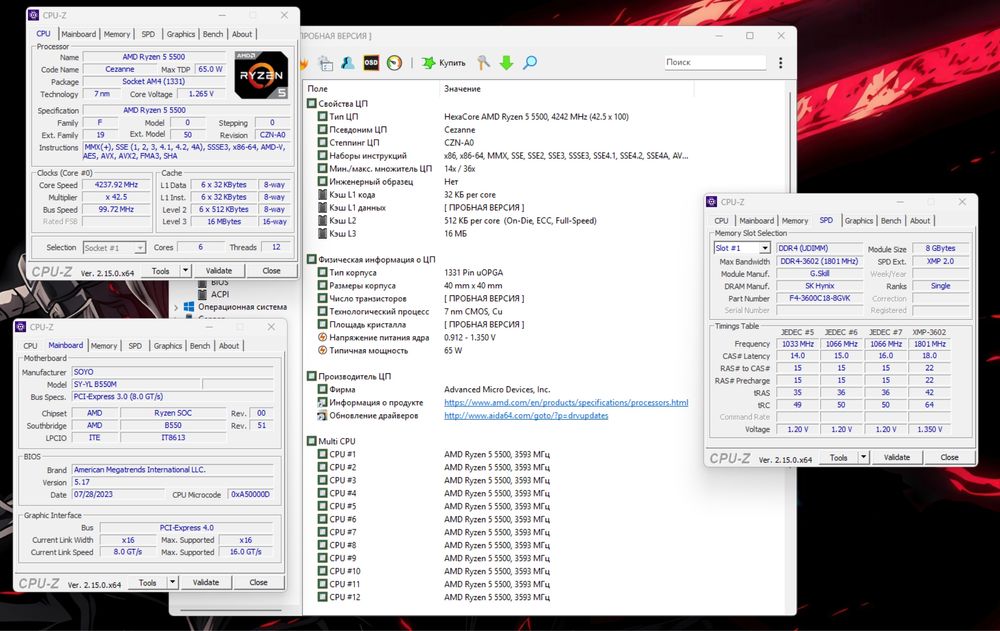Expand the Операционная система tree node
1000x631 pixels.
click(x=177, y=308)
